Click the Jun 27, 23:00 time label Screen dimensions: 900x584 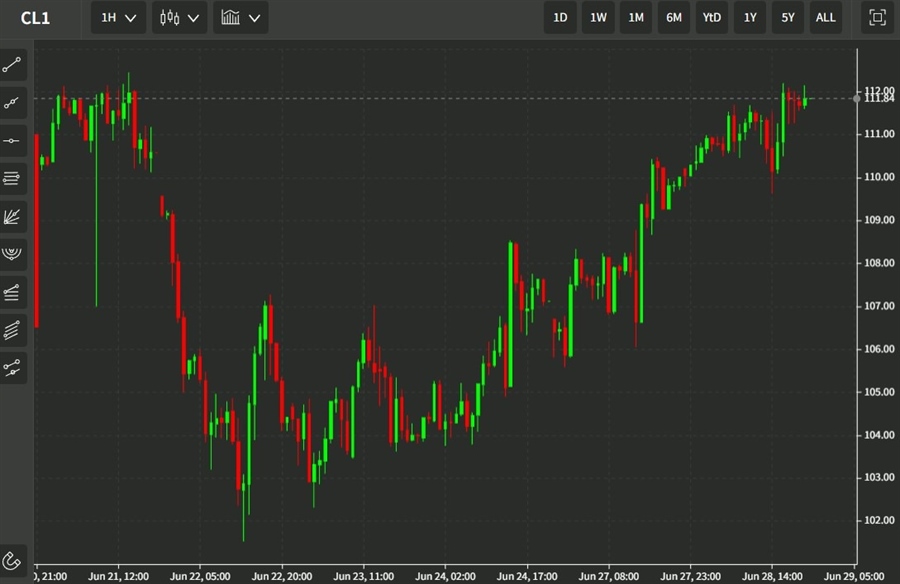690,576
